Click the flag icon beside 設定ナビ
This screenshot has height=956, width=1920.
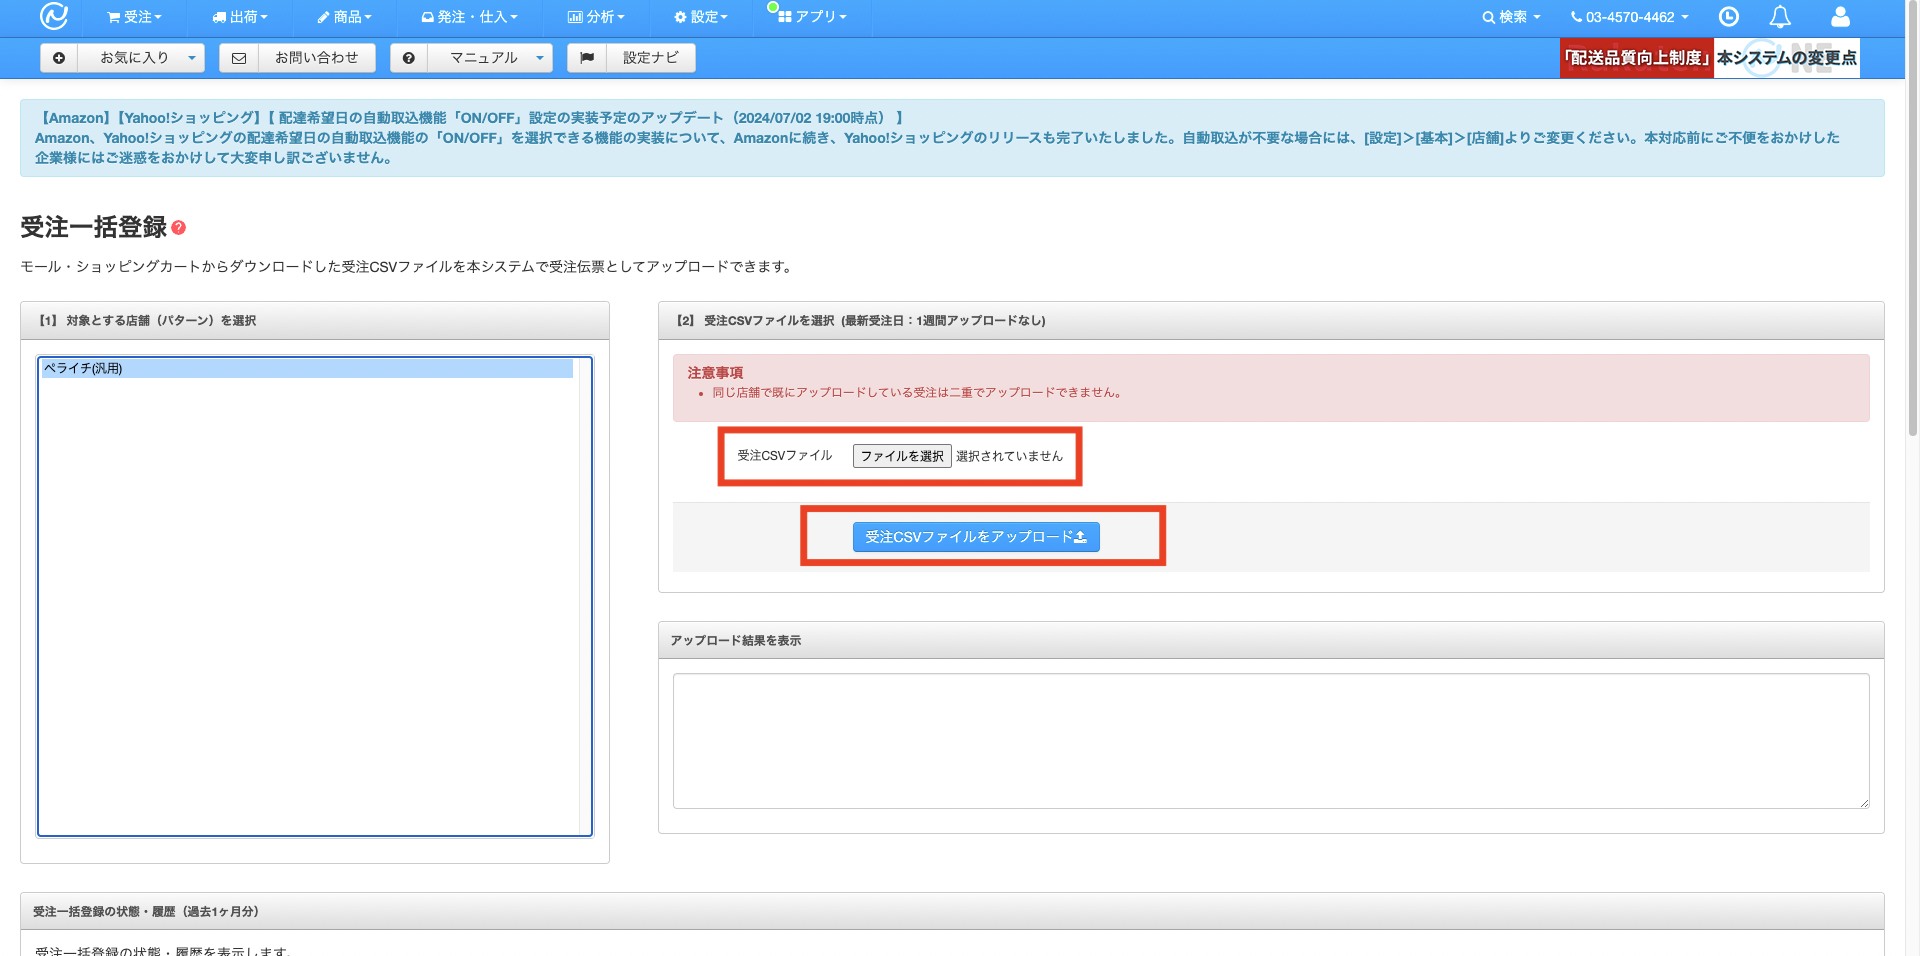[x=587, y=58]
